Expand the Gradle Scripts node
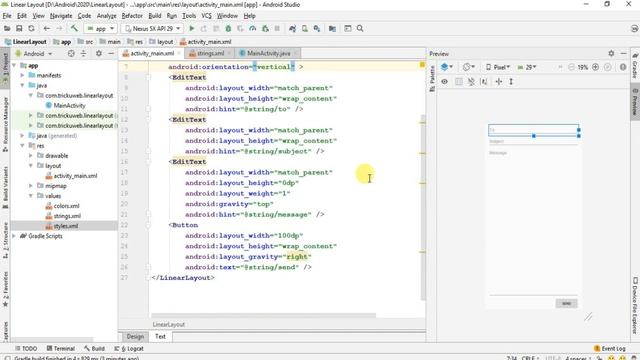This screenshot has height=360, width=640. click(14, 236)
